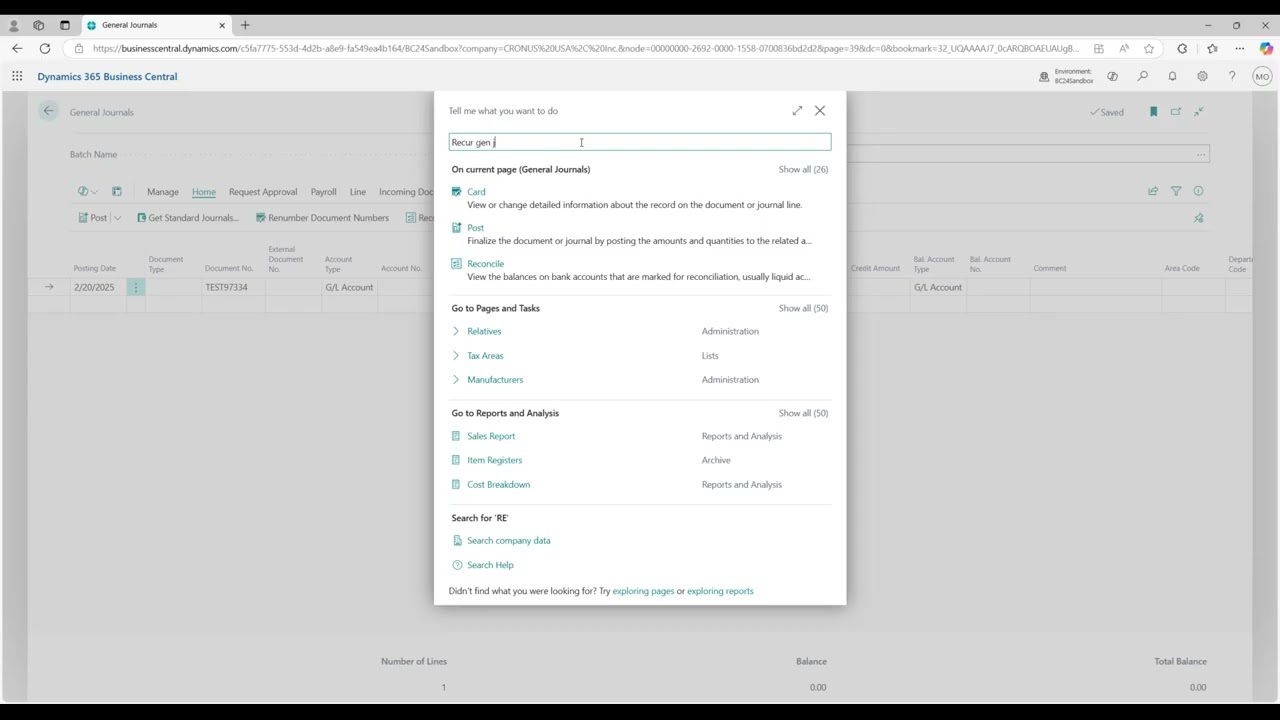This screenshot has width=1280, height=720.
Task: Close the Tell Me dialog
Action: tap(820, 111)
